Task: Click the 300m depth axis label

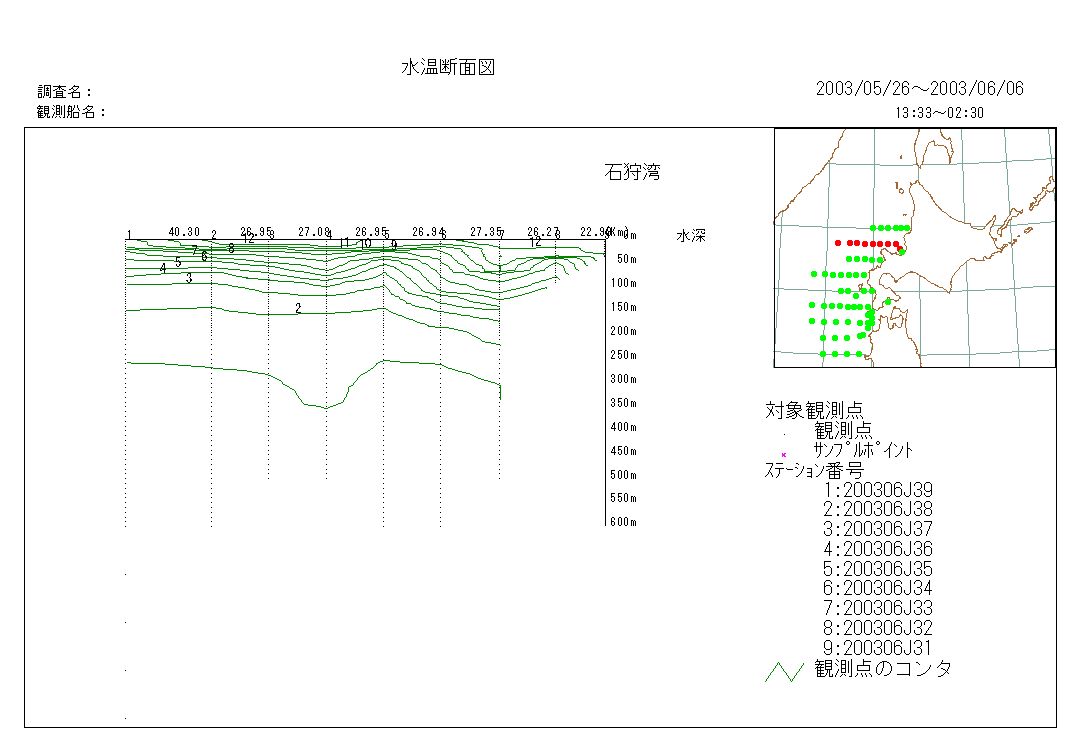Action: (x=623, y=379)
